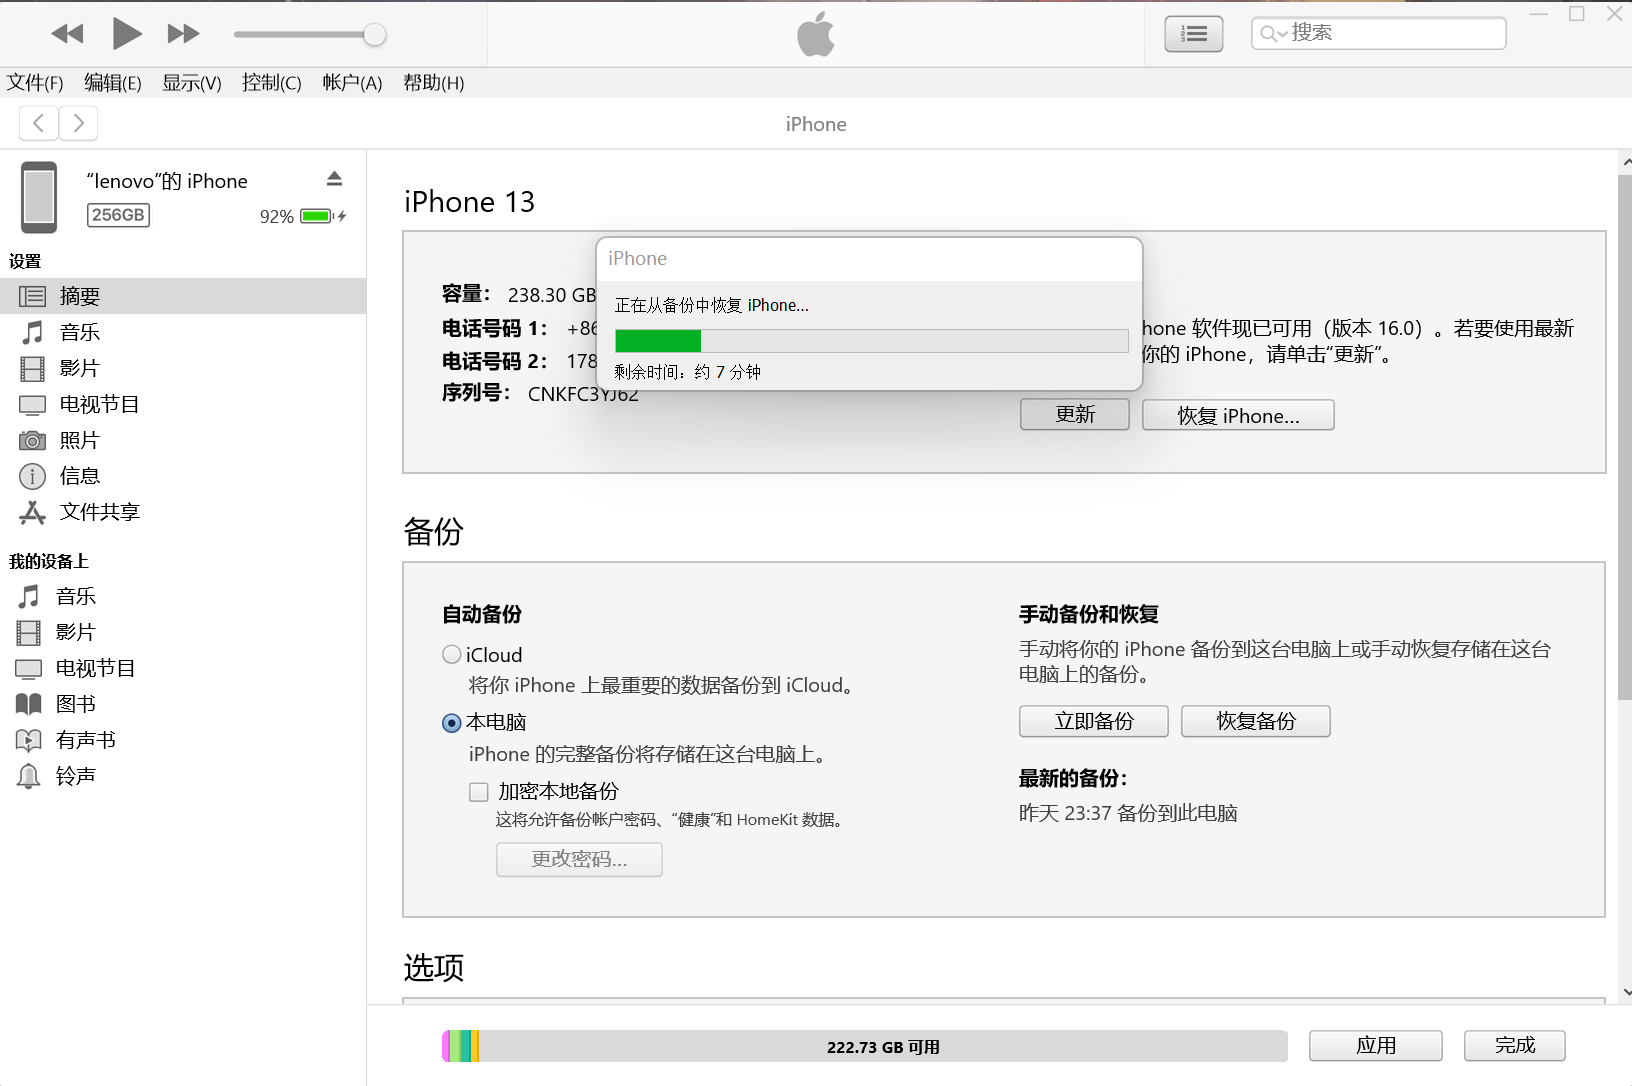Click the 搜索 search field
Screen dimensions: 1632x1086
click(1378, 33)
